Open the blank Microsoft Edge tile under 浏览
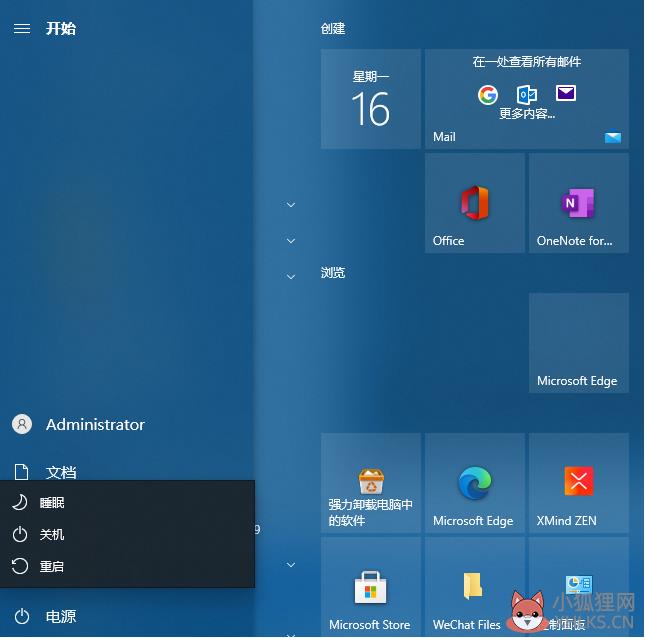Screen dimensions: 645x638 [x=579, y=343]
